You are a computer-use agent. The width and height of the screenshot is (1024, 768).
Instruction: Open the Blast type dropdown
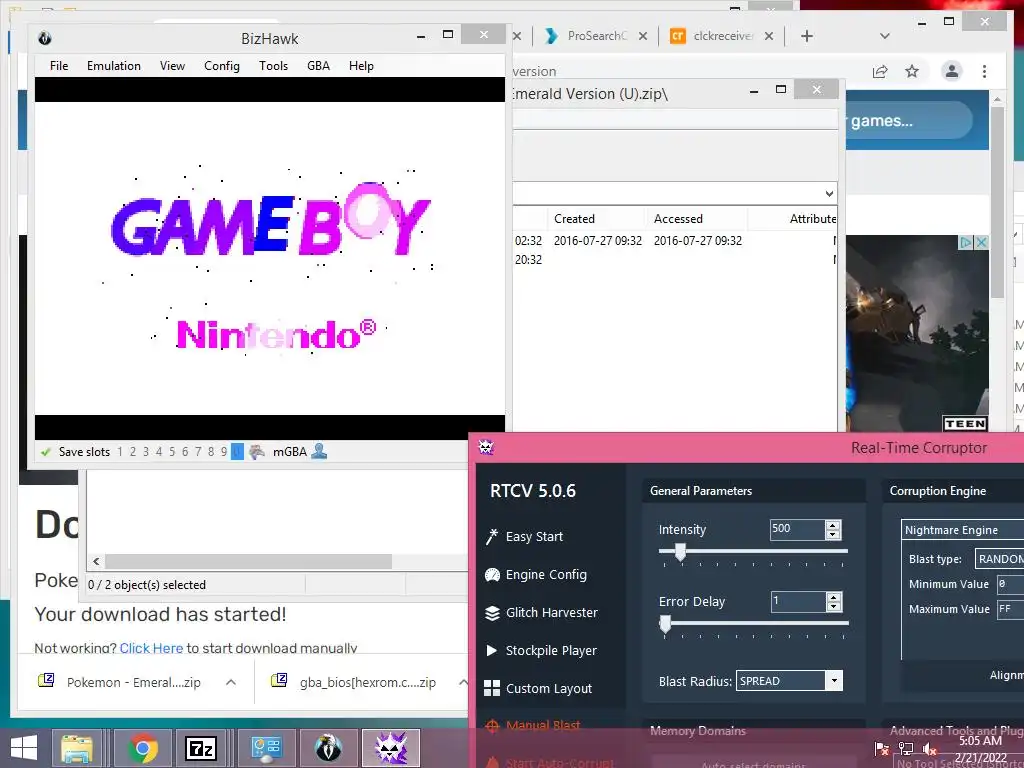pyautogui.click(x=999, y=559)
